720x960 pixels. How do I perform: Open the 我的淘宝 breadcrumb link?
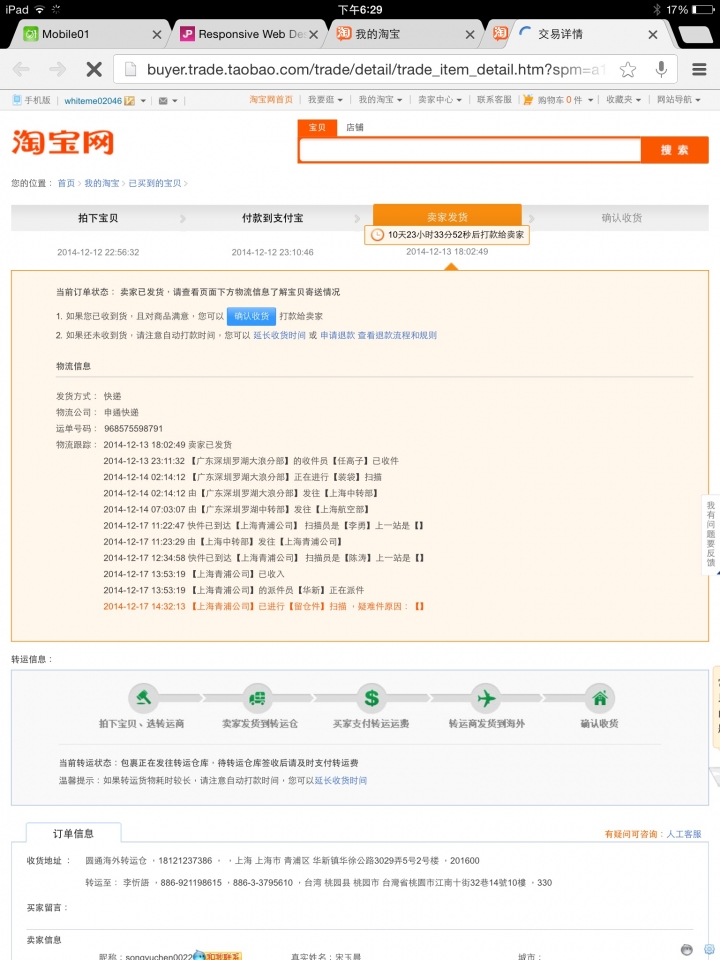pos(102,183)
